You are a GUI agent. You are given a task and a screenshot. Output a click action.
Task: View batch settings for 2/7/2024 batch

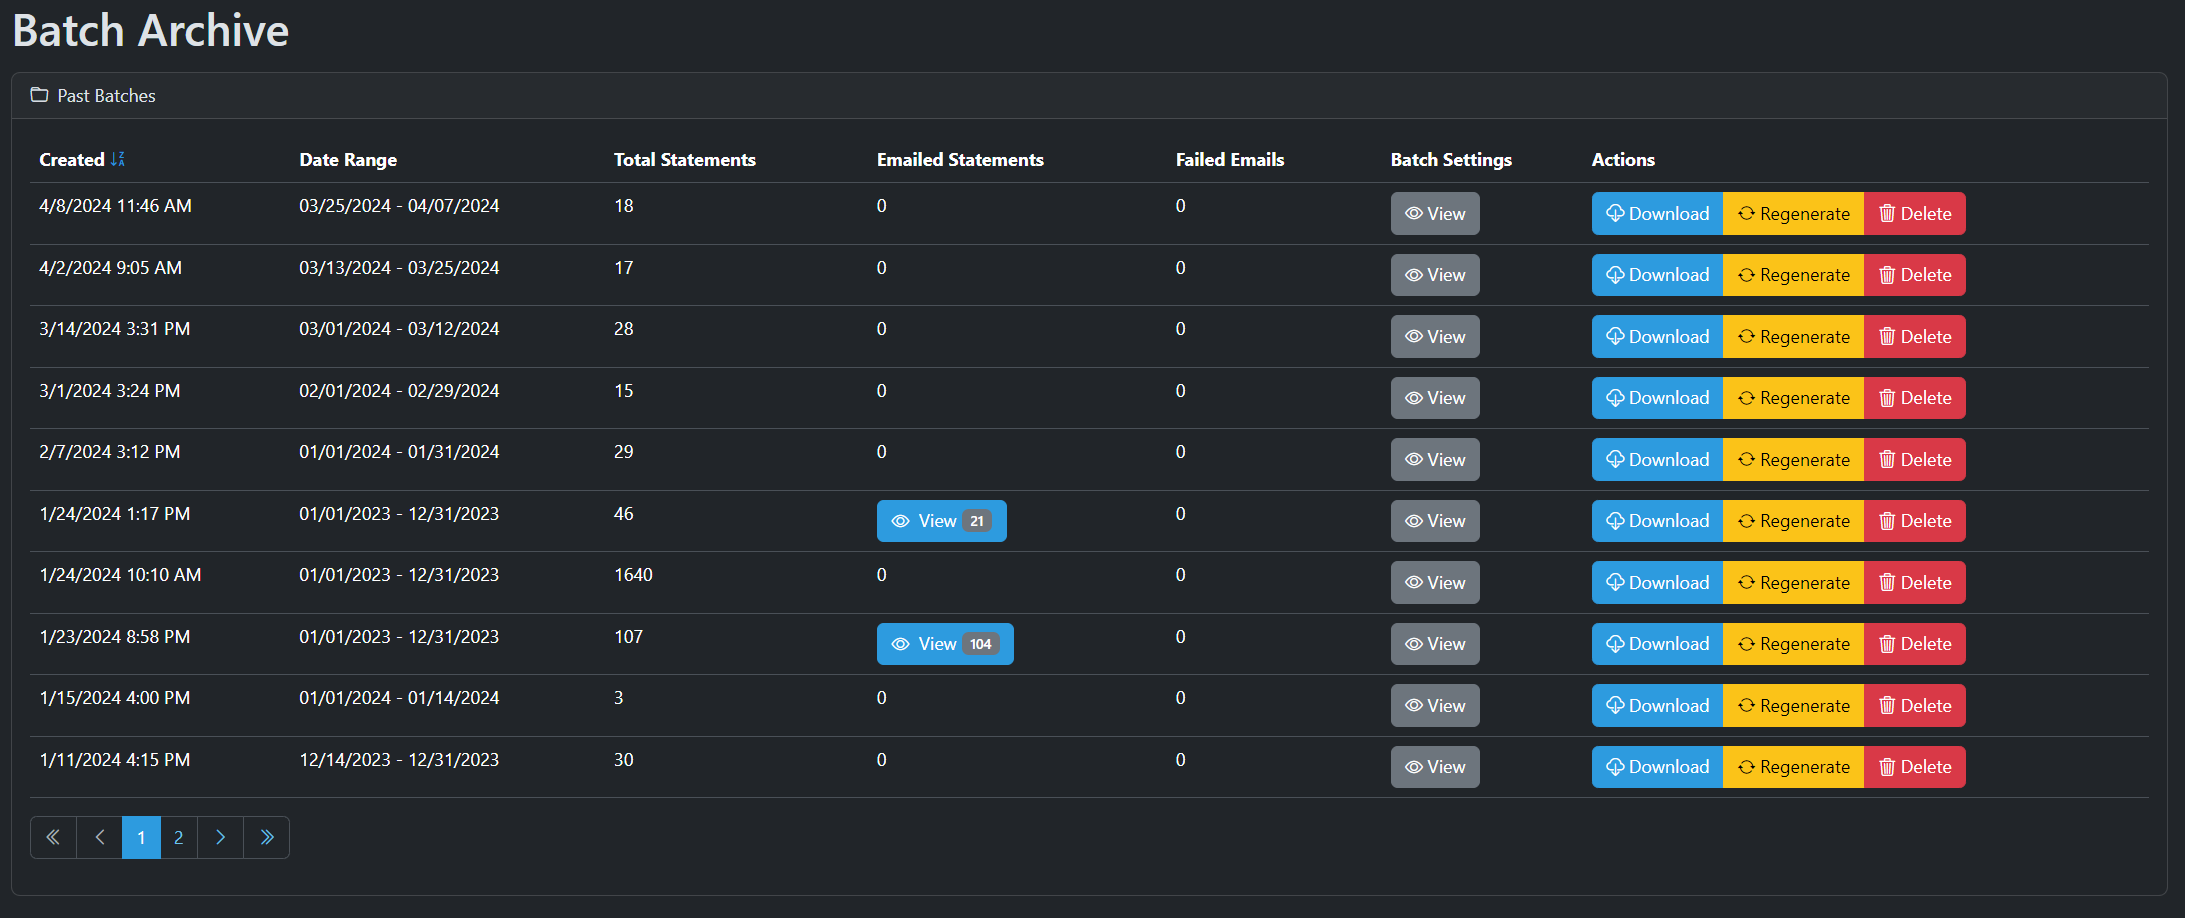pos(1434,460)
